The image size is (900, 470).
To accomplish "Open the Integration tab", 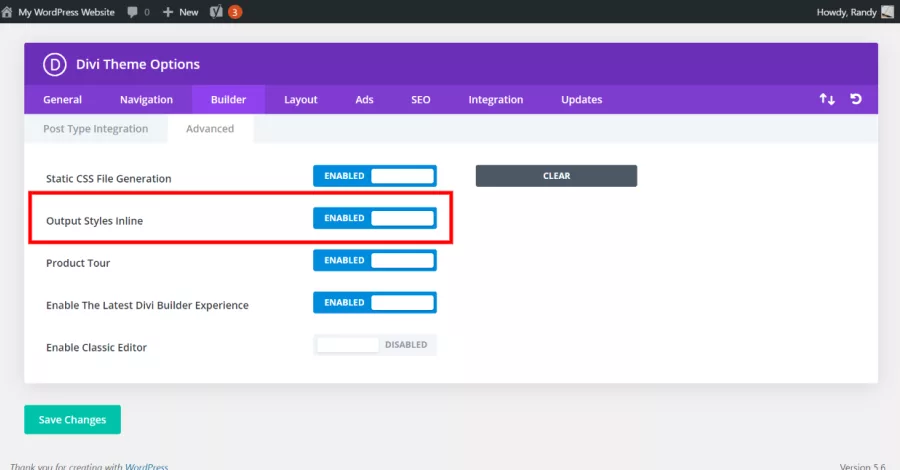I will tap(496, 99).
